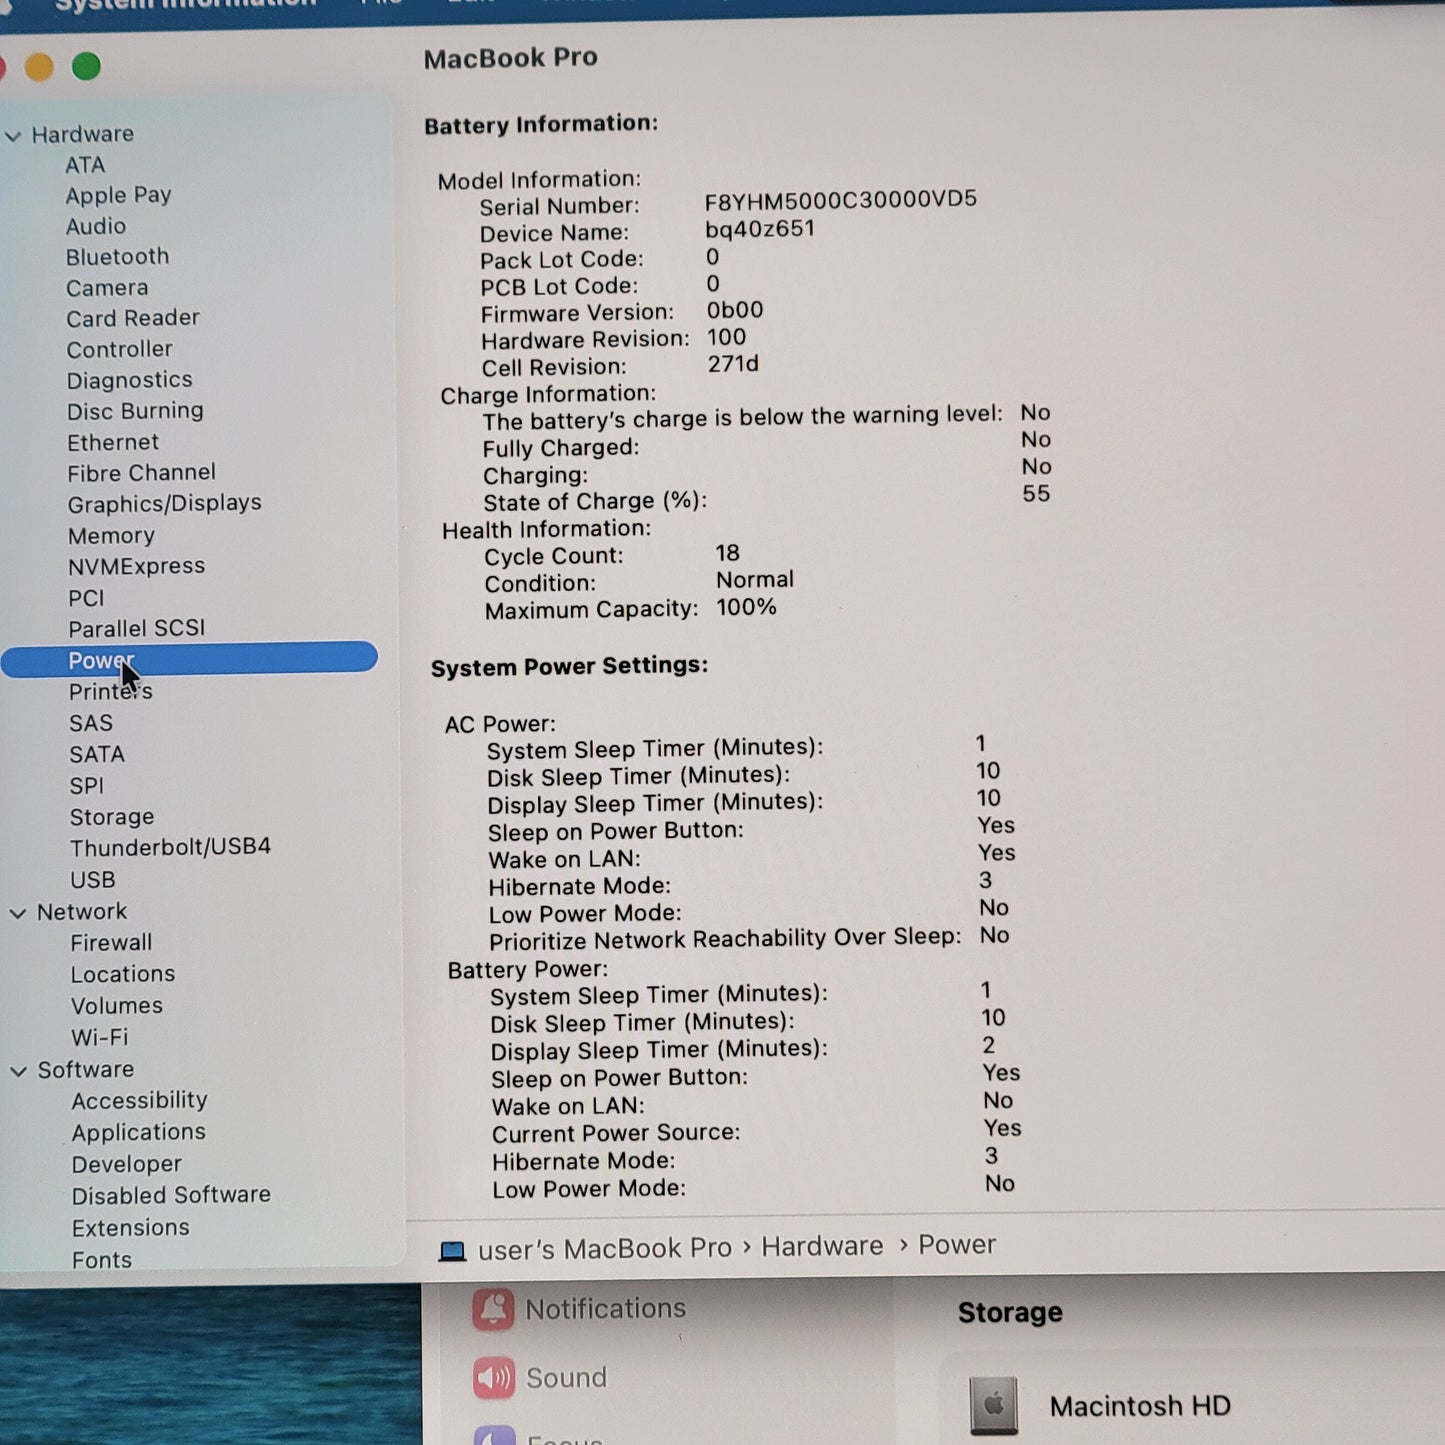The image size is (1445, 1445).
Task: Select Developer under Software
Action: pyautogui.click(x=126, y=1164)
